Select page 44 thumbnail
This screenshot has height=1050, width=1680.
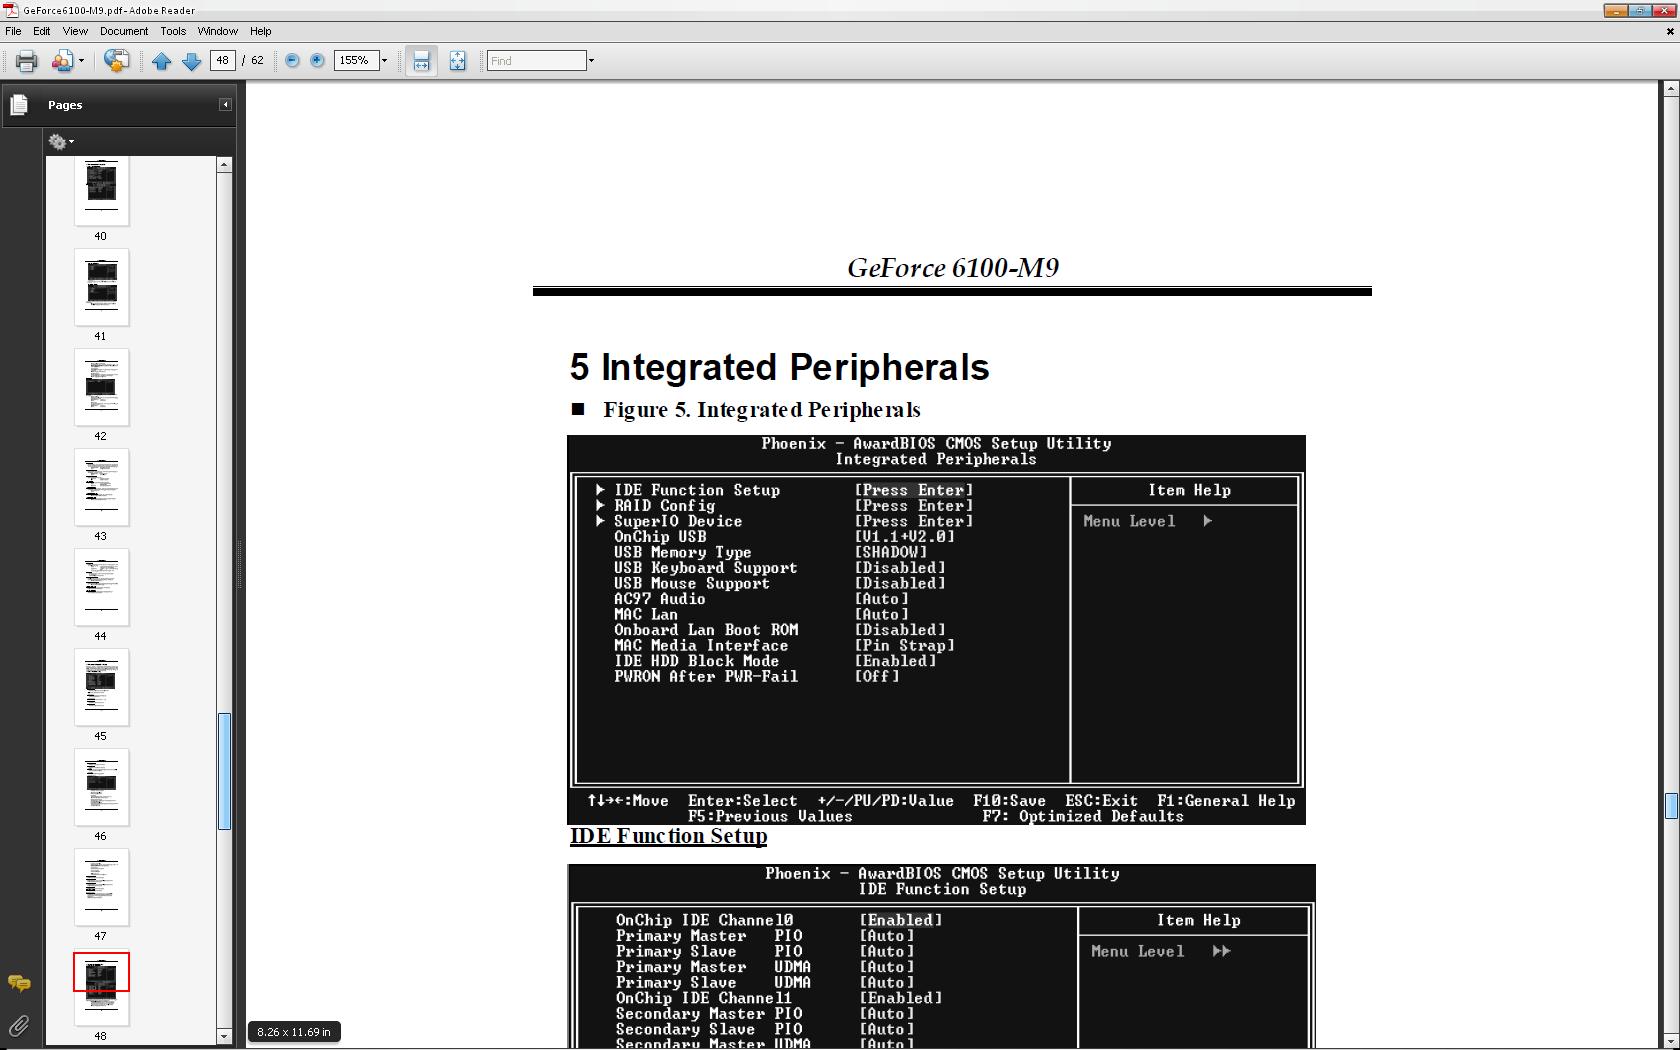coord(102,587)
